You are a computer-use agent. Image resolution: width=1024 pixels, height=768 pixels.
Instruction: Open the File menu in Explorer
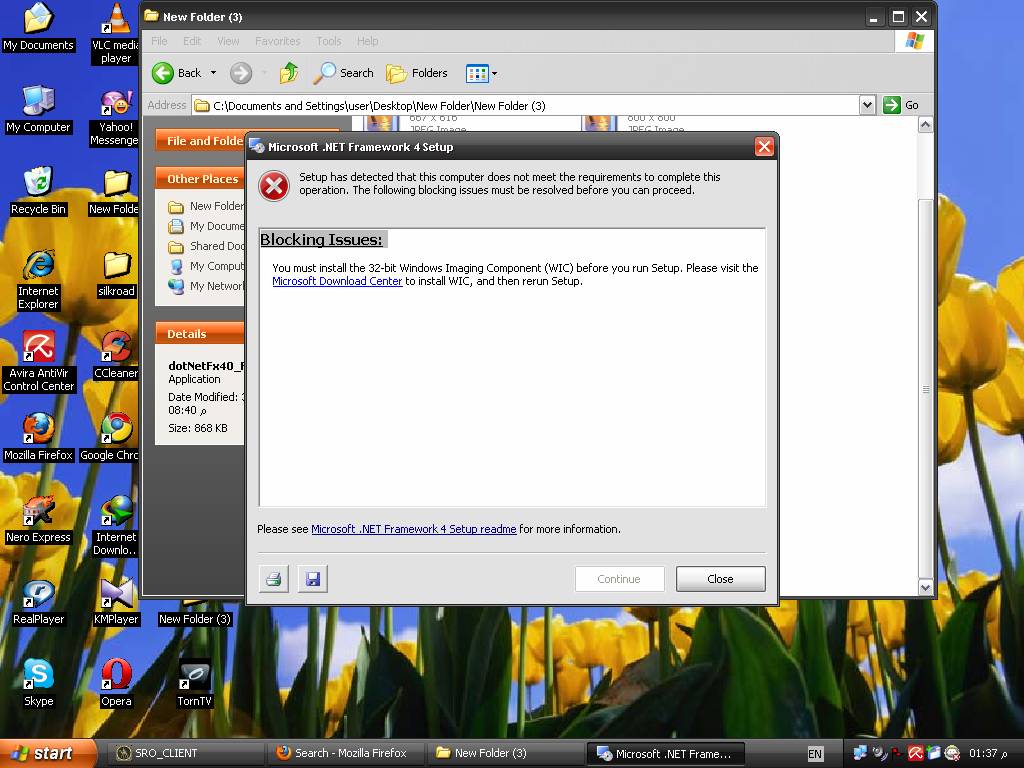[159, 41]
